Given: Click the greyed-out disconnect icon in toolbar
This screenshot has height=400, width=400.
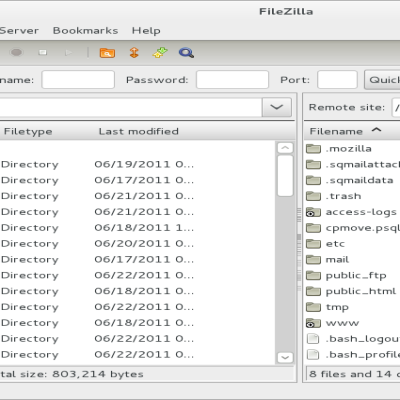Looking at the screenshot, I should click(43, 52).
